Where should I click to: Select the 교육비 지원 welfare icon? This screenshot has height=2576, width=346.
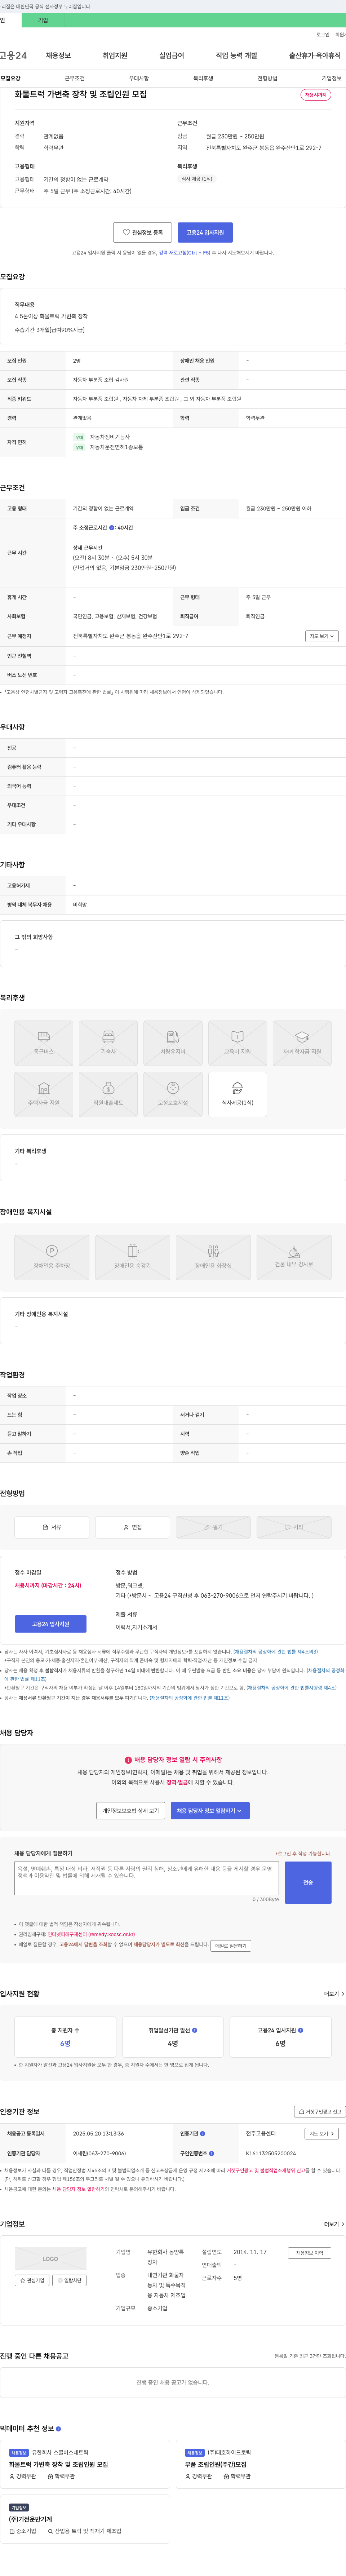237,1043
